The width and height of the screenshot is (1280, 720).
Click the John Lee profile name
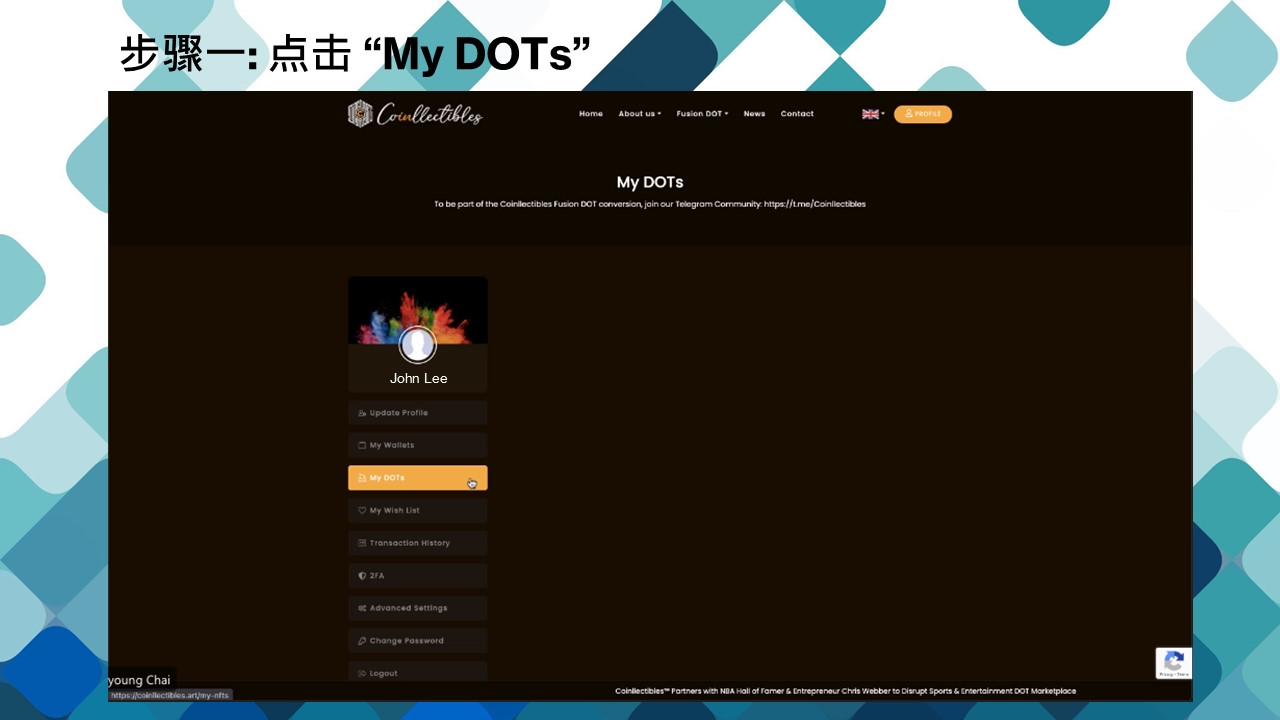point(419,378)
